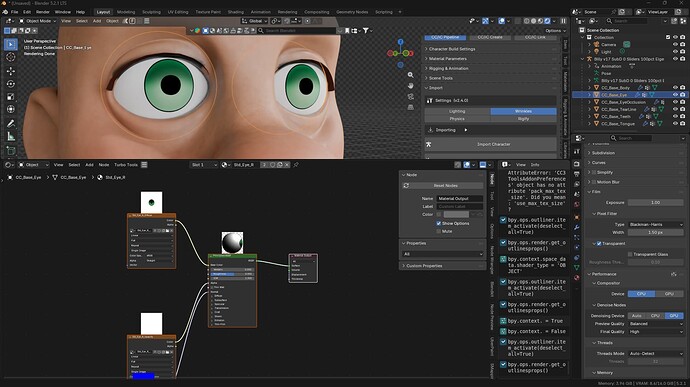Switch to the Shading workspace tab

235,12
